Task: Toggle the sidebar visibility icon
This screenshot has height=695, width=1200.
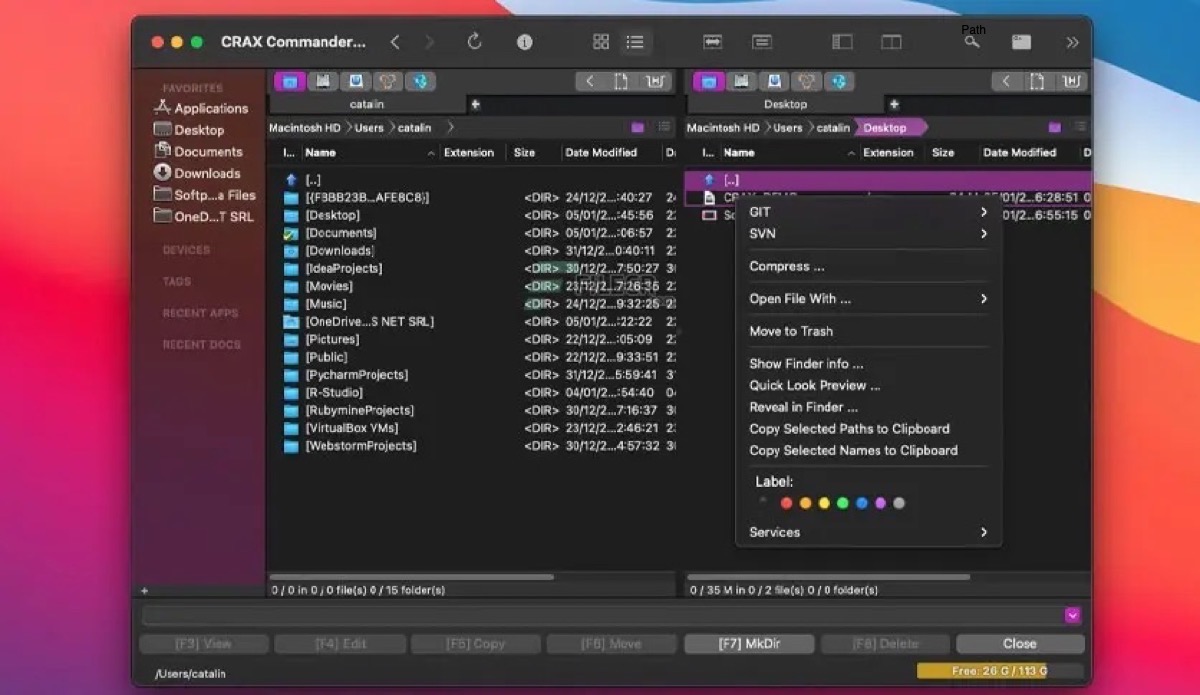Action: (842, 42)
